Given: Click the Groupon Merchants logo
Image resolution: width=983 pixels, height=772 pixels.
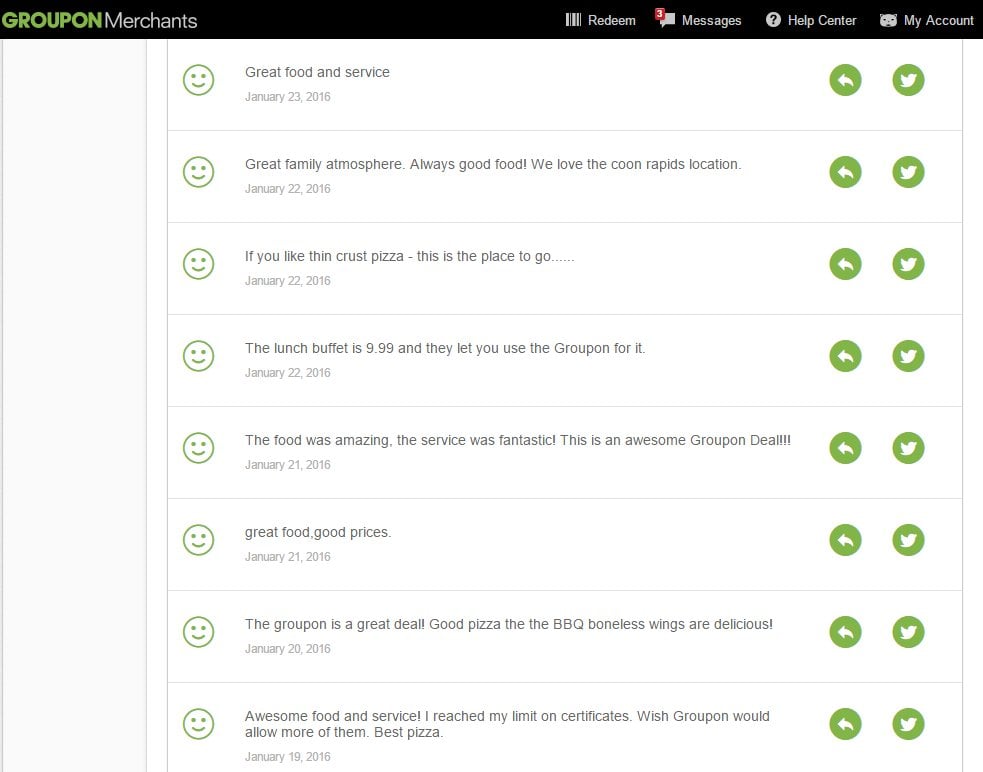Looking at the screenshot, I should [x=99, y=20].
